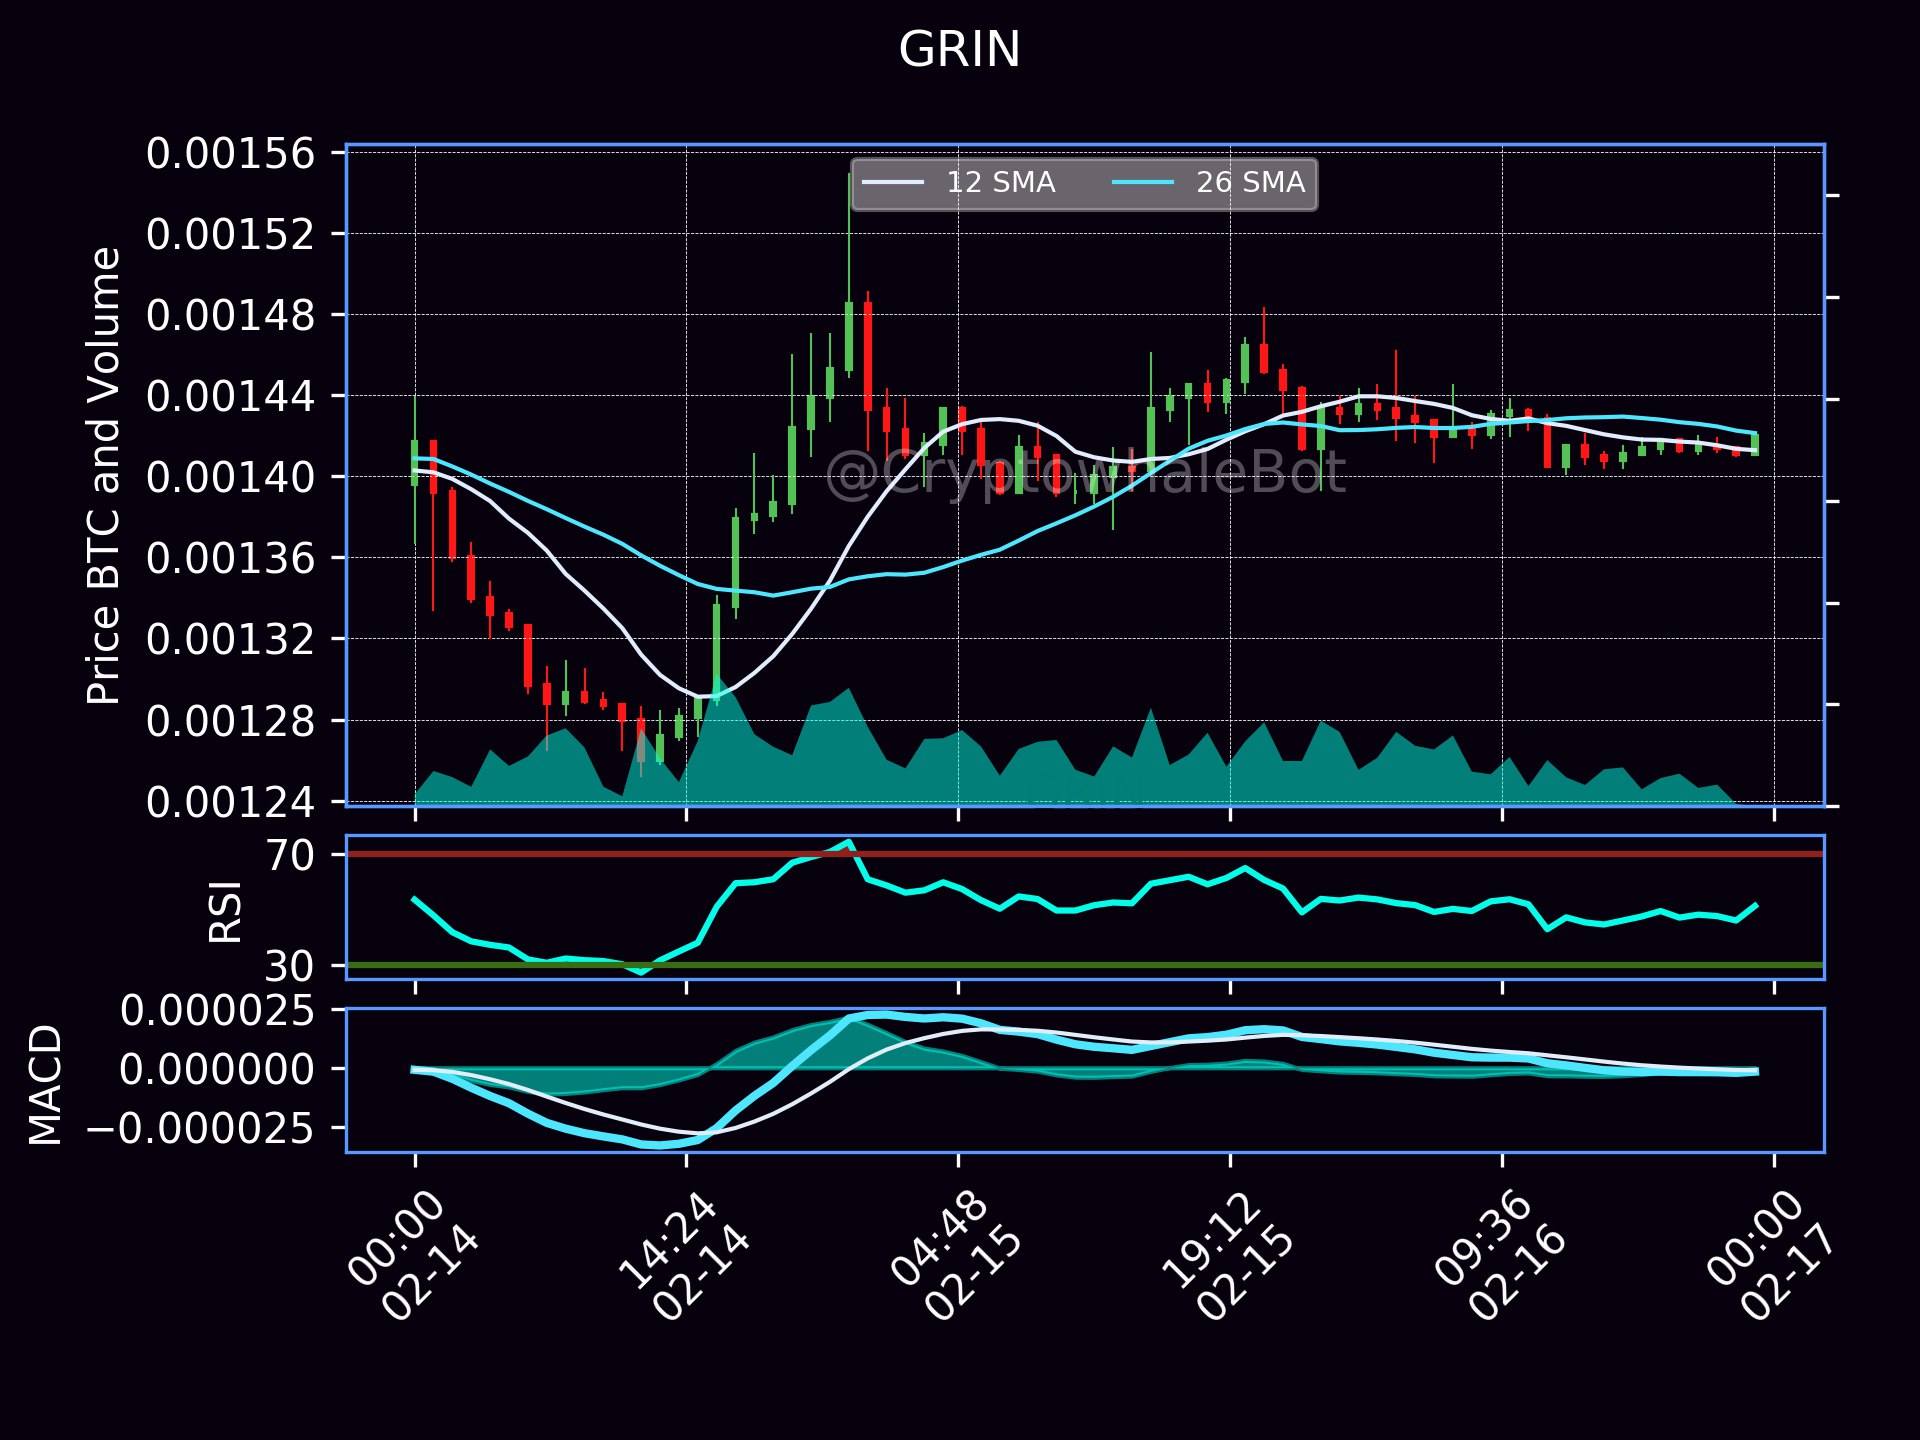Click the 00:00 02-14 time label
This screenshot has height=1440, width=1920.
coord(413,1254)
